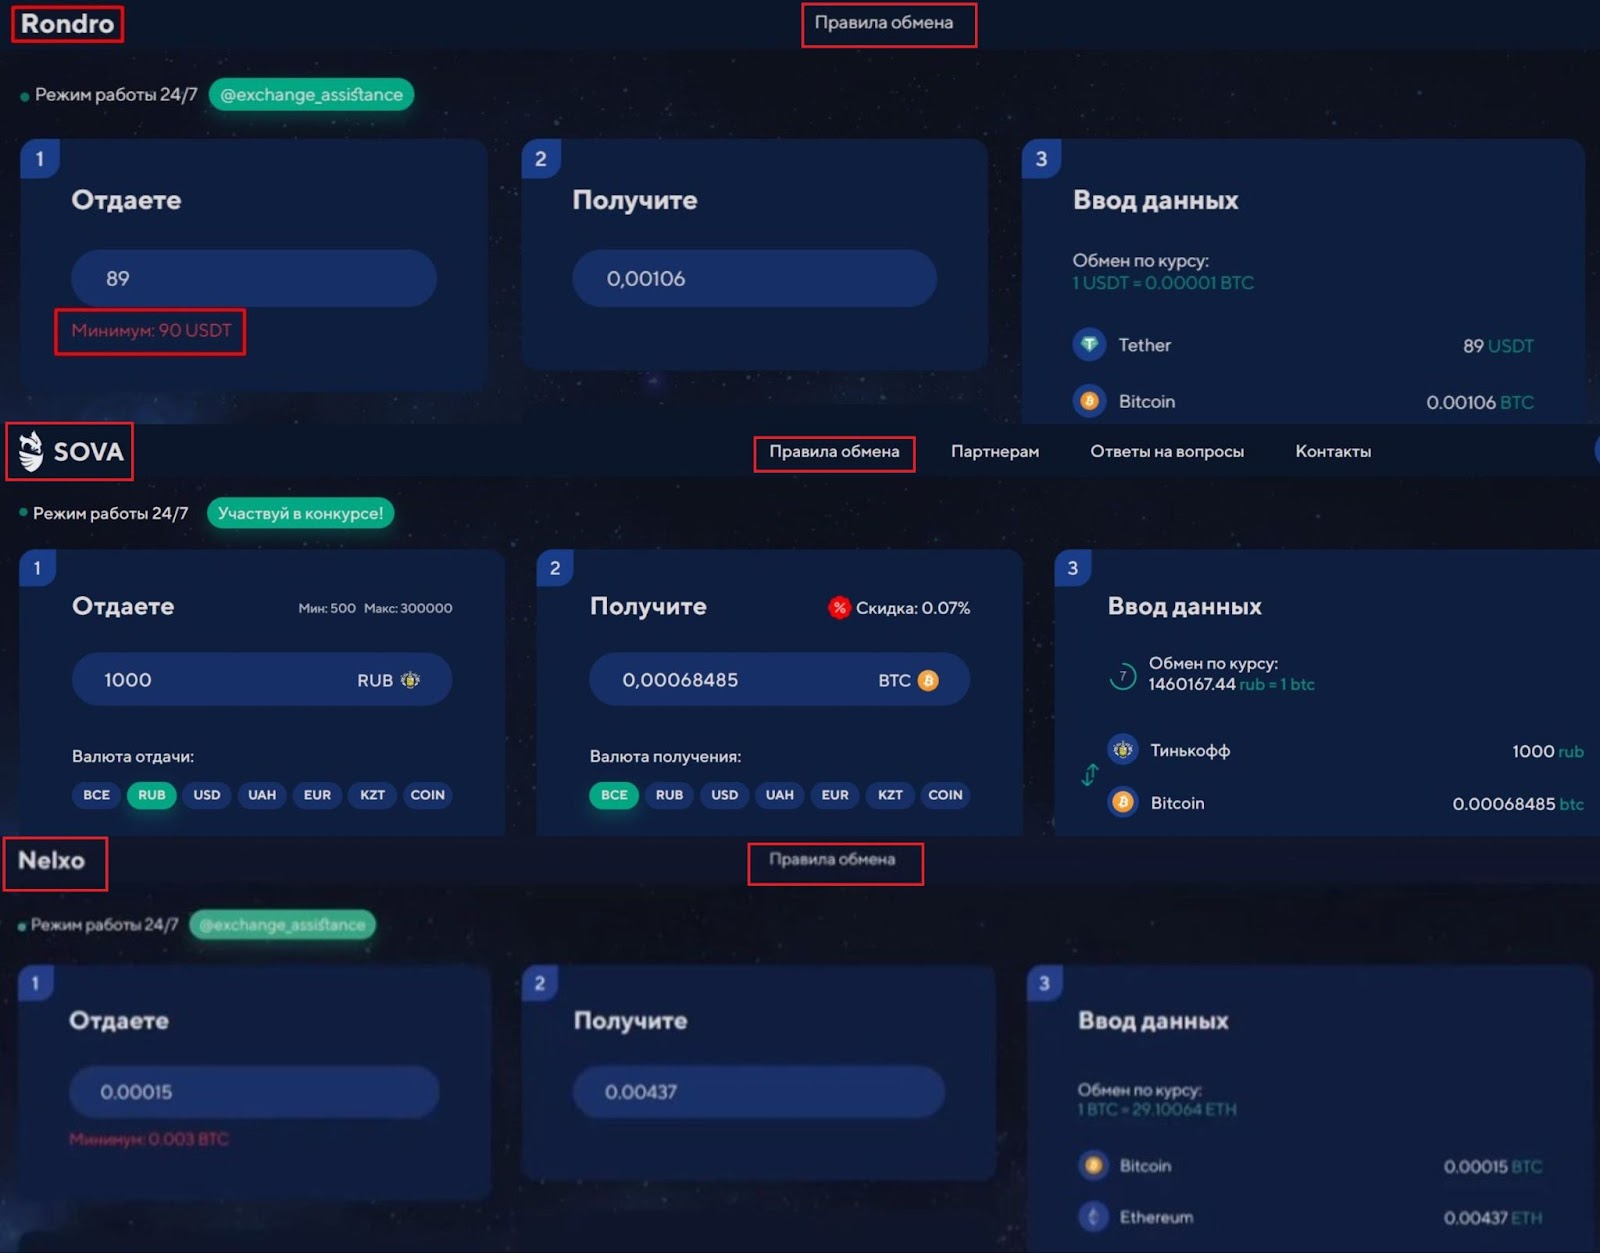Click the red discount percent icon
This screenshot has height=1253, width=1600.
tap(839, 607)
